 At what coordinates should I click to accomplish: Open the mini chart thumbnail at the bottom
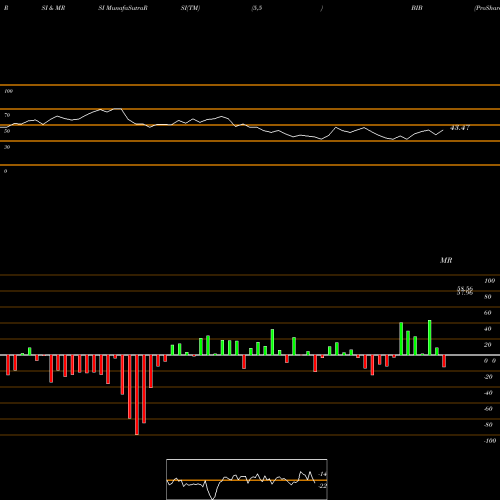tap(247, 479)
